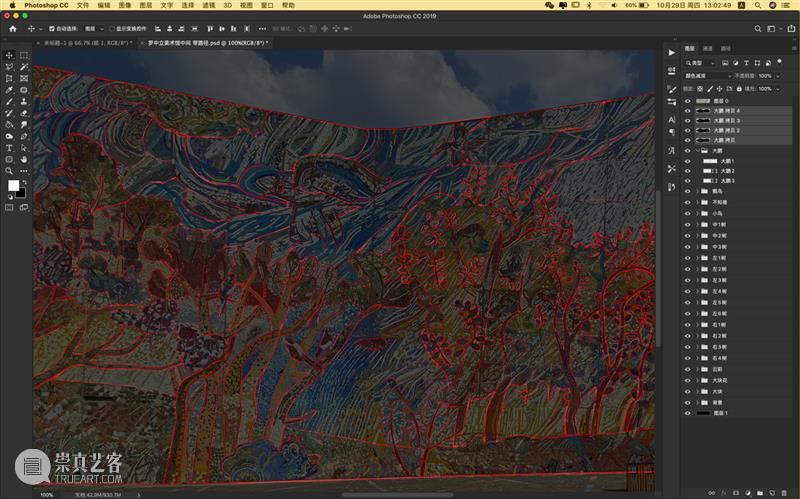Toggle visibility of 左1树 group
This screenshot has width=800, height=499.
[687, 258]
